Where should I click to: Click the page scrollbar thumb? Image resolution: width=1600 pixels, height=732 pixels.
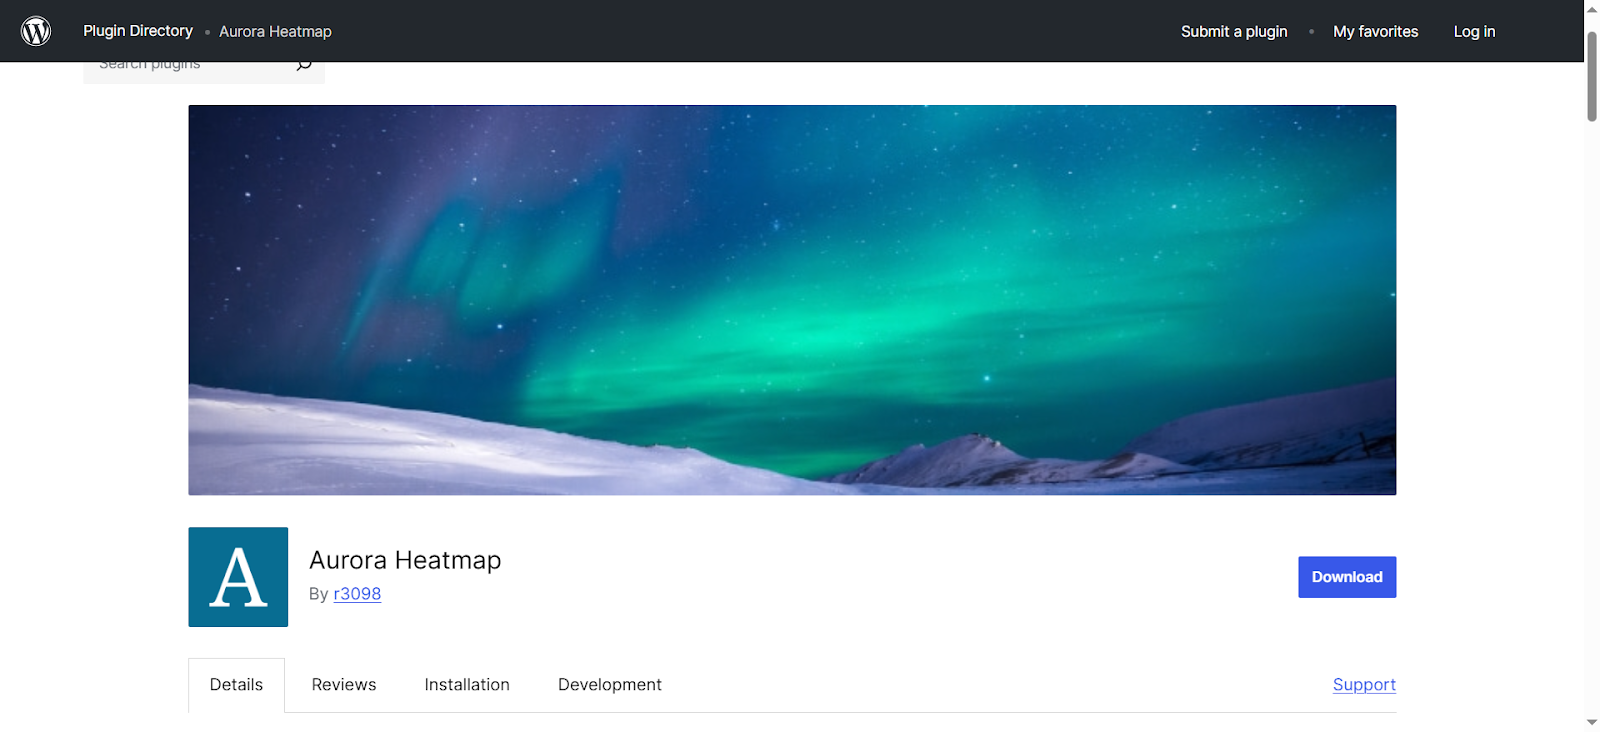click(1592, 77)
